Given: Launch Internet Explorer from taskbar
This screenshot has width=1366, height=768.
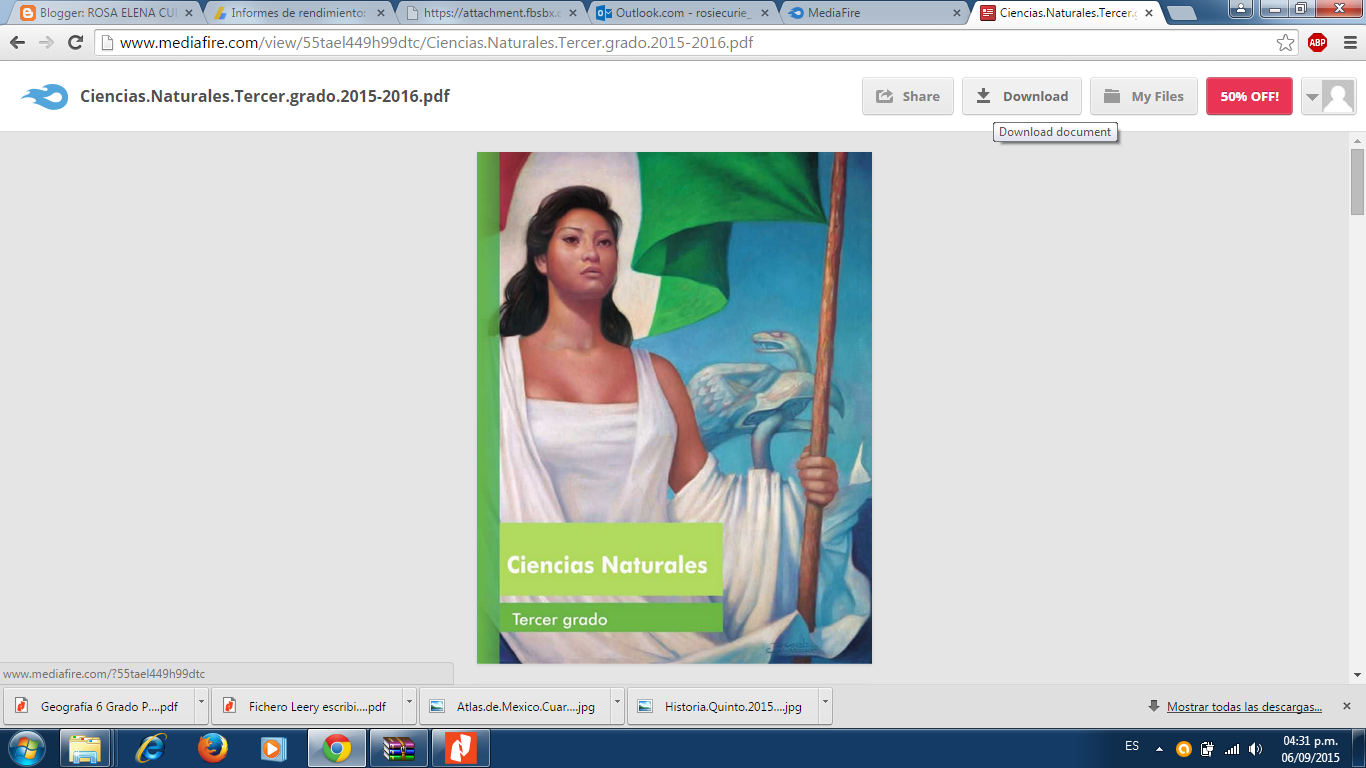Looking at the screenshot, I should click(x=151, y=748).
